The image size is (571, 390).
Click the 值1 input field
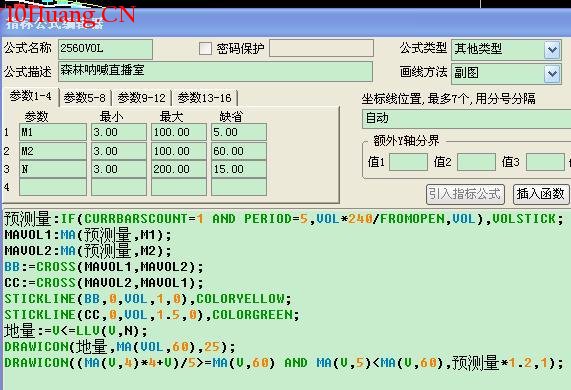pyautogui.click(x=408, y=162)
